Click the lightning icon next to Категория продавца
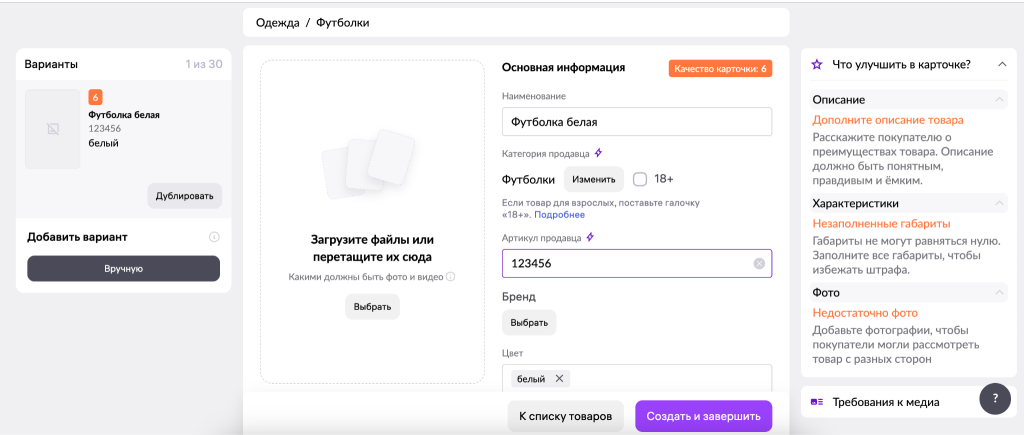The image size is (1024, 435). coord(598,153)
